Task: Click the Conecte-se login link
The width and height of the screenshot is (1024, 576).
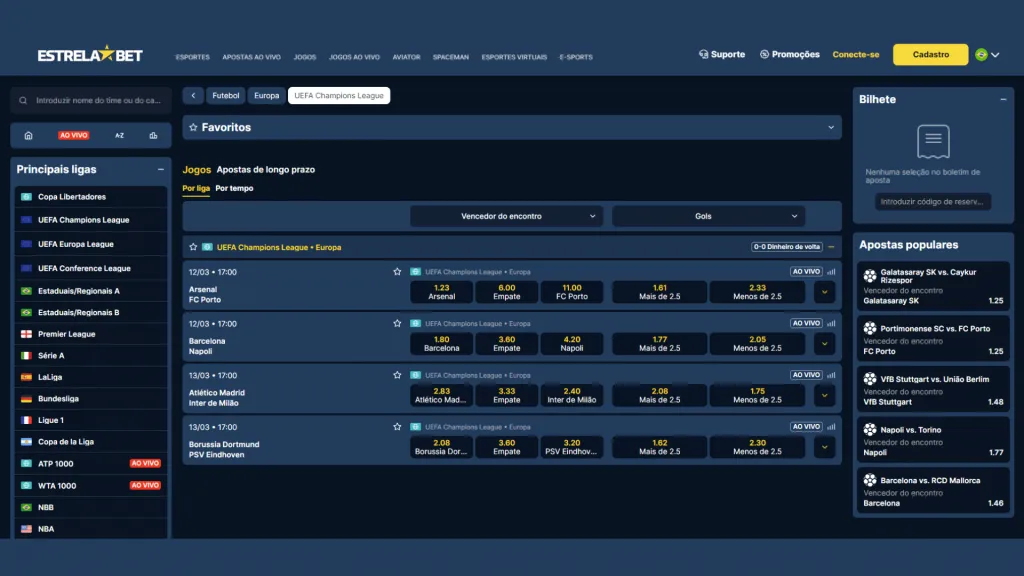Action: [x=856, y=55]
